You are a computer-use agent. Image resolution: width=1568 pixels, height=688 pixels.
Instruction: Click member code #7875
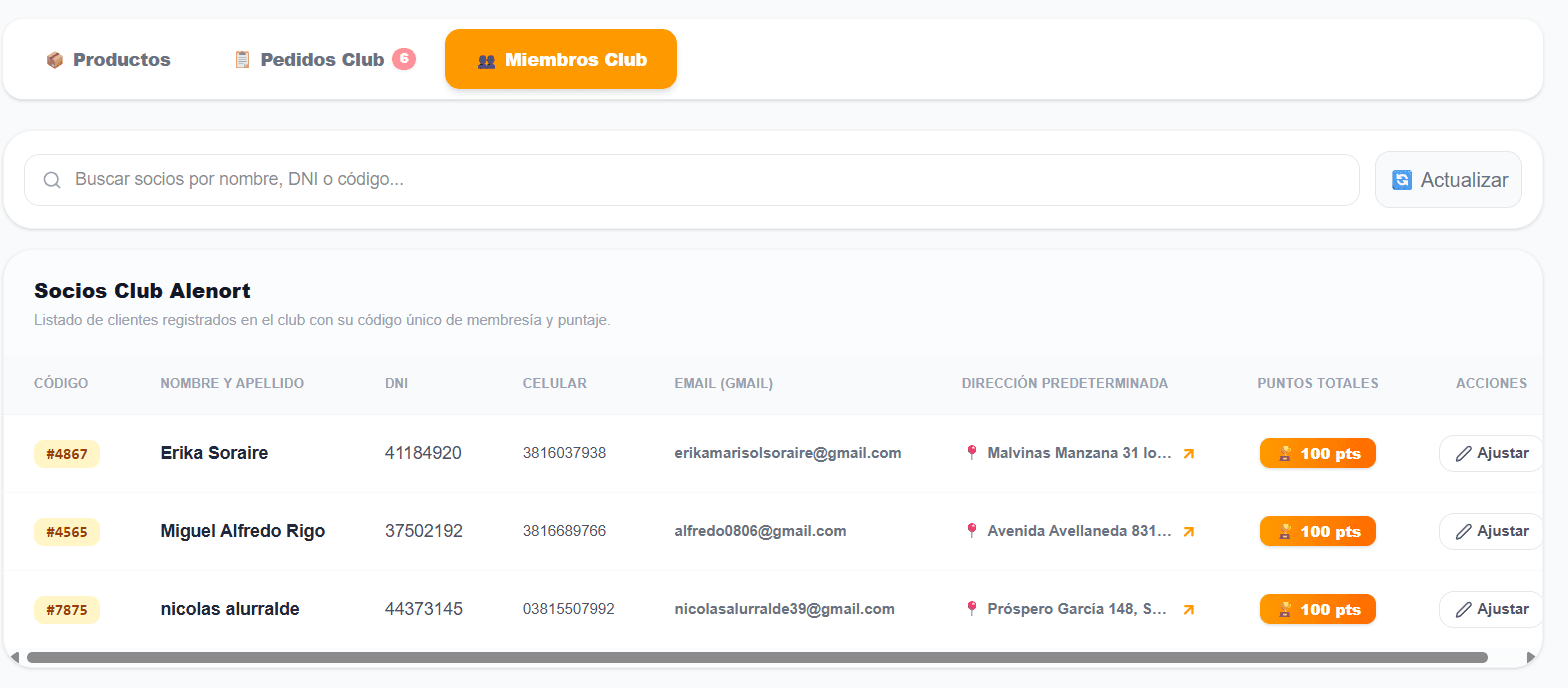point(67,610)
